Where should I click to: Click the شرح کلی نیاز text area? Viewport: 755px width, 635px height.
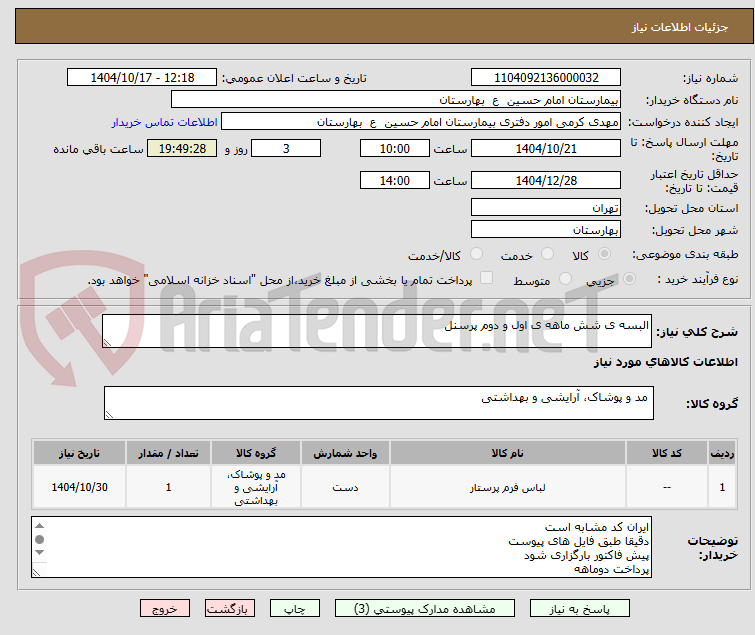click(x=377, y=331)
